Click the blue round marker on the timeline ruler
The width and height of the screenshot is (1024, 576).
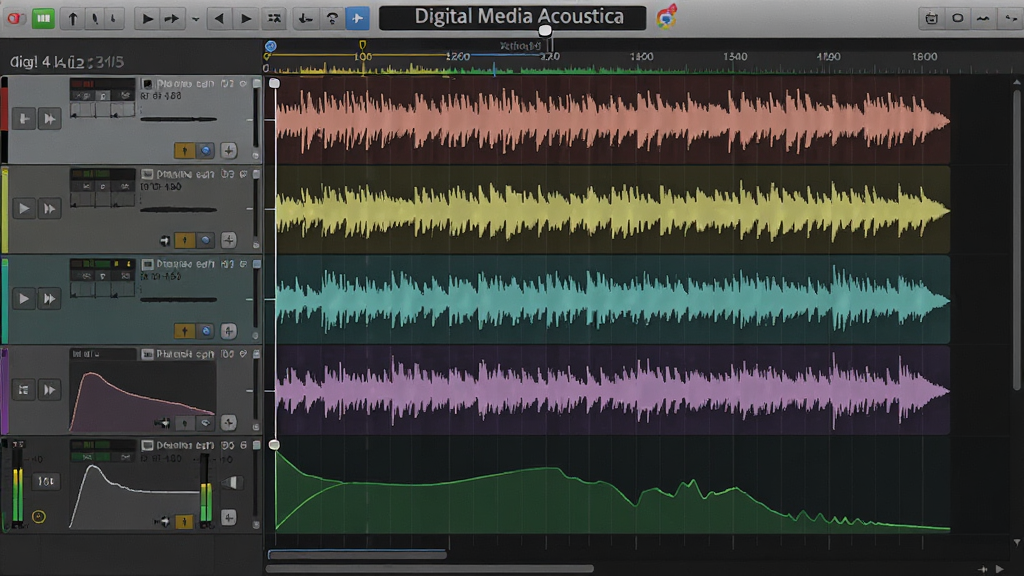pos(270,46)
